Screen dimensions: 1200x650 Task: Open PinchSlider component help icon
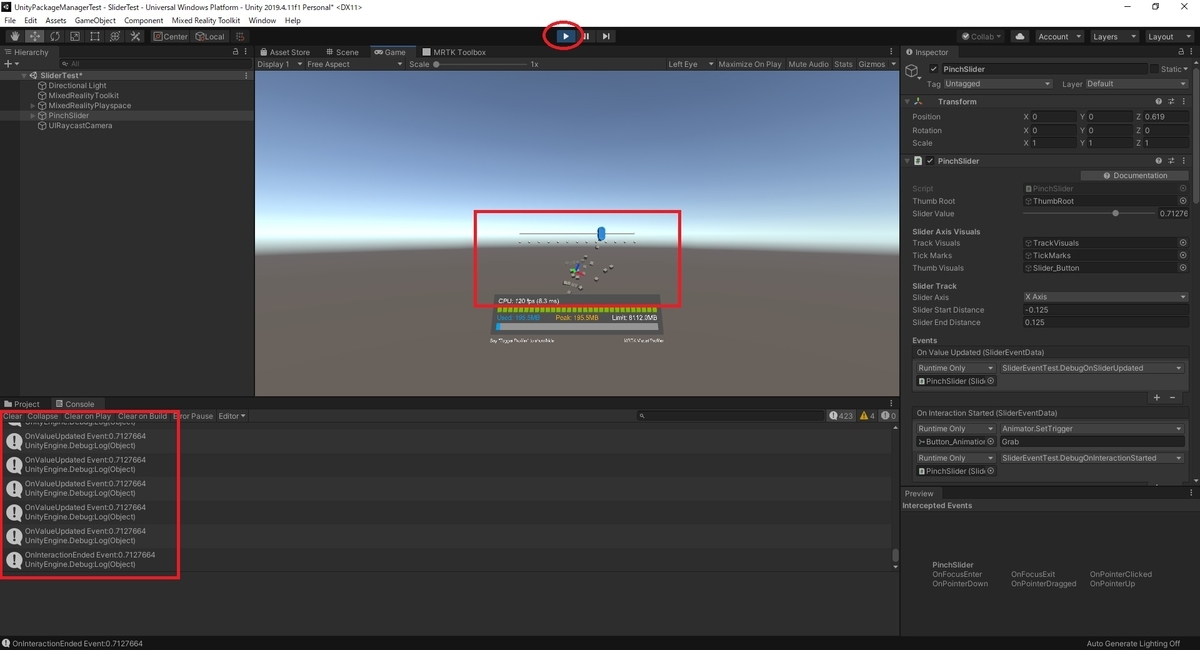pos(1158,161)
